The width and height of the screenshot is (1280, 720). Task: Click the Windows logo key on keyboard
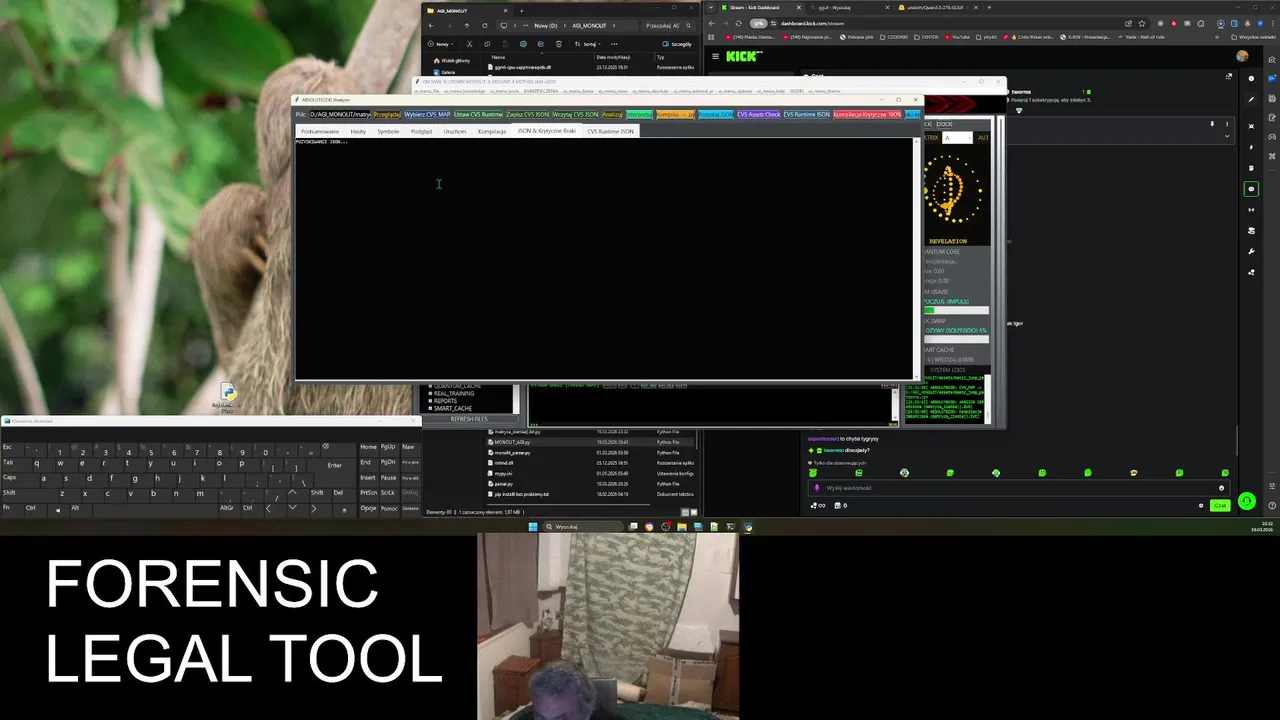pyautogui.click(x=58, y=511)
